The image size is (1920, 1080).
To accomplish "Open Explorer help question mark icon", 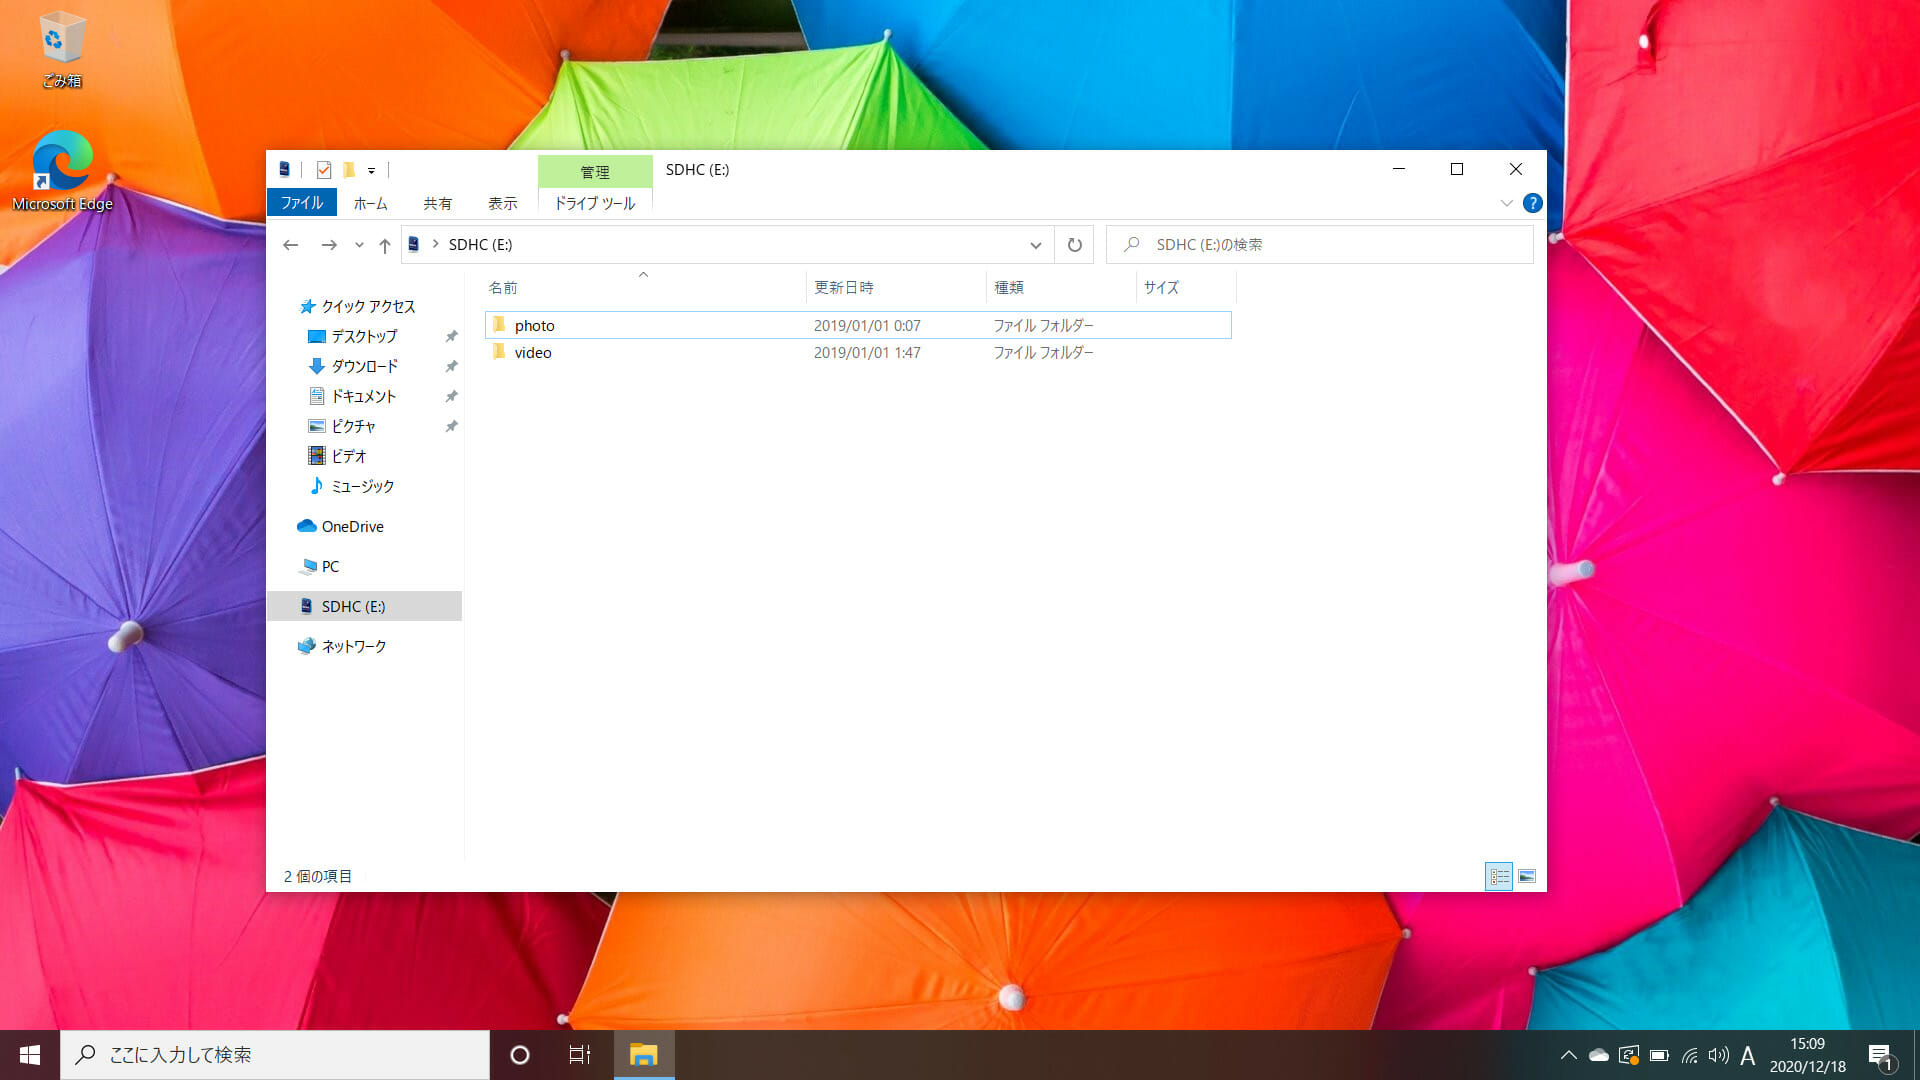I will tap(1532, 203).
